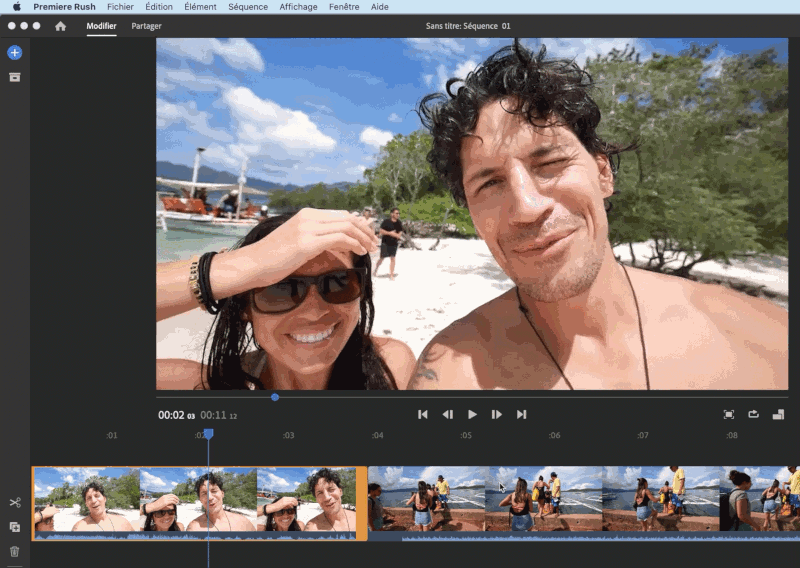This screenshot has height=568, width=800.
Task: Jump to the previous edit point
Action: (x=423, y=414)
